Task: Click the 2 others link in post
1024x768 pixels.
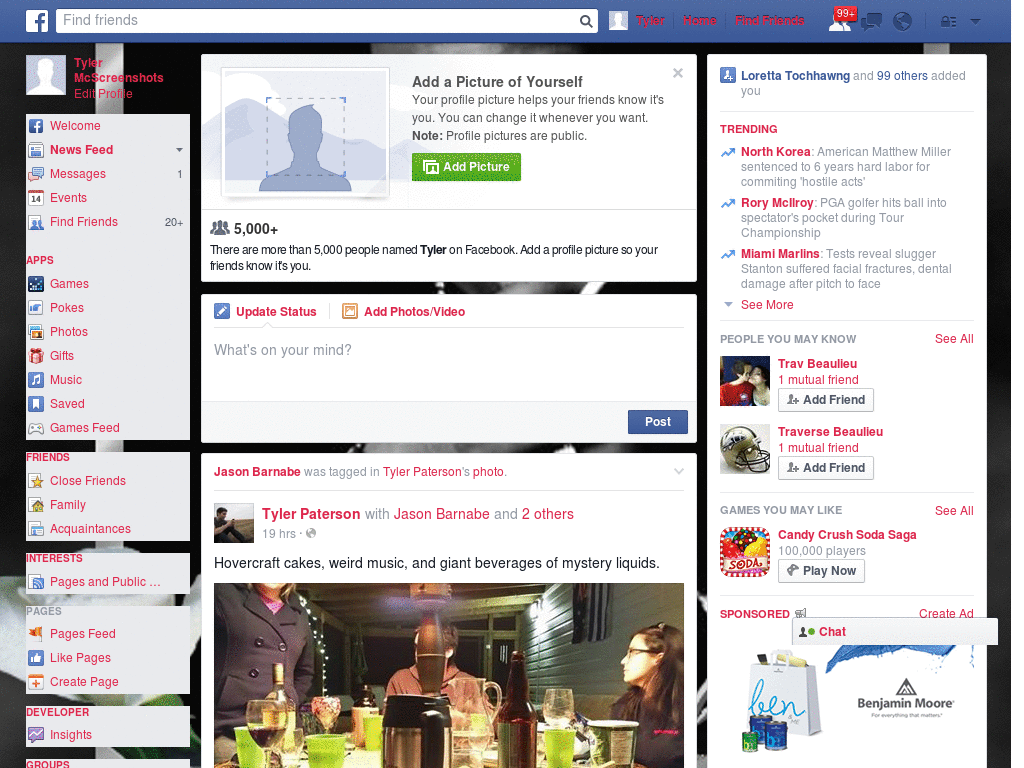Action: click(547, 514)
